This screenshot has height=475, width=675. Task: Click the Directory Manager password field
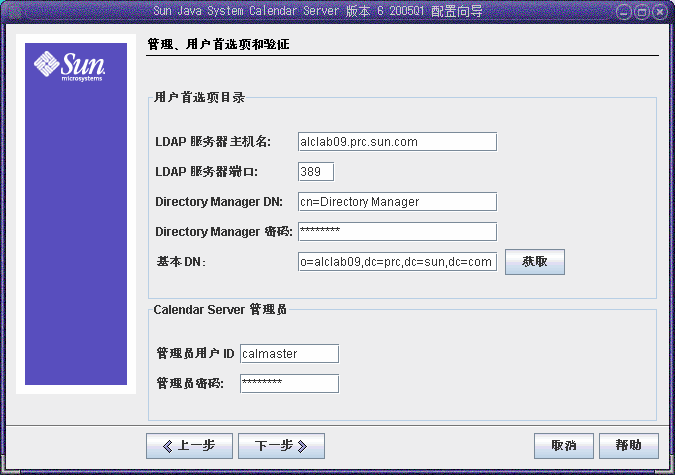397,232
